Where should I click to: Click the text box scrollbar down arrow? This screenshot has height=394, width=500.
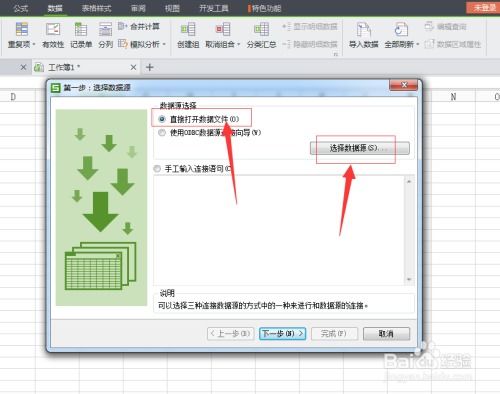click(409, 279)
